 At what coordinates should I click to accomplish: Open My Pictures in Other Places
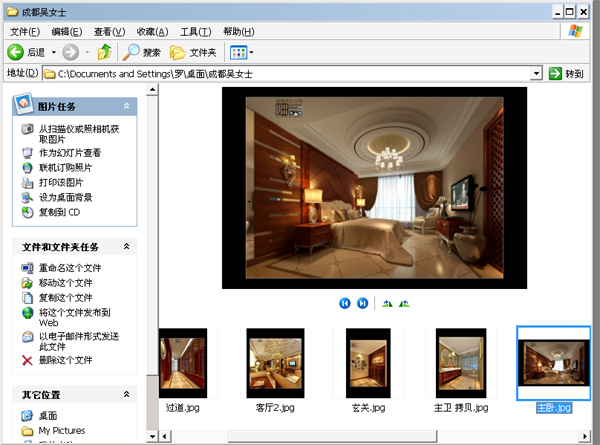click(62, 431)
